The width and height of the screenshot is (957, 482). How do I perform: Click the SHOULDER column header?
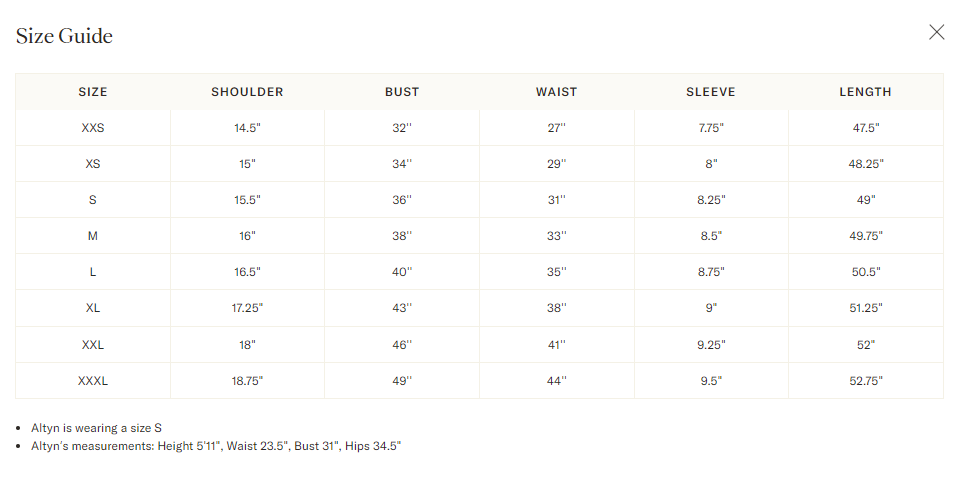coord(247,92)
